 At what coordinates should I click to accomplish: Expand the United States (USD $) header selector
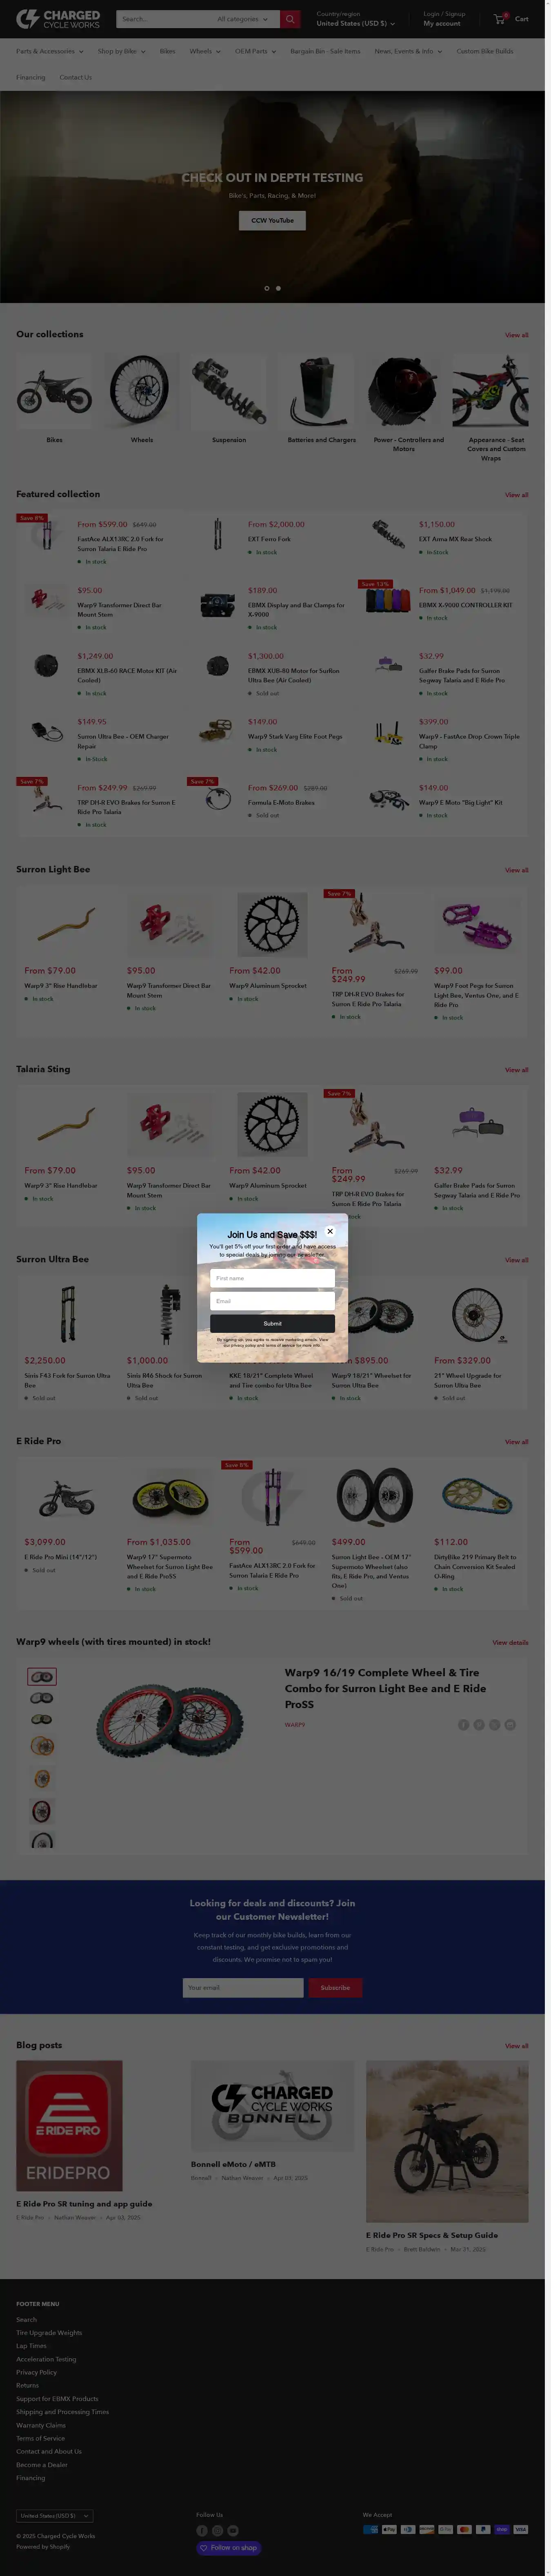(356, 23)
